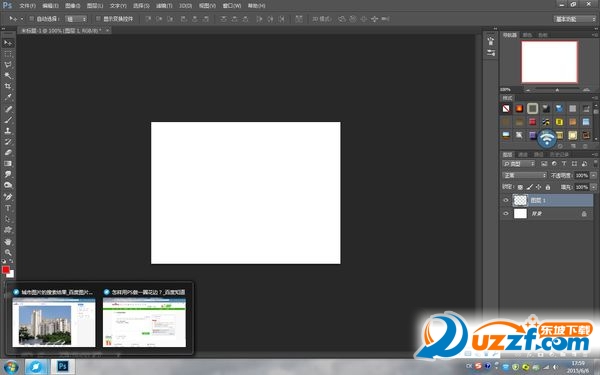
Task: Open the layer filter type dropdown
Action: click(x=518, y=164)
